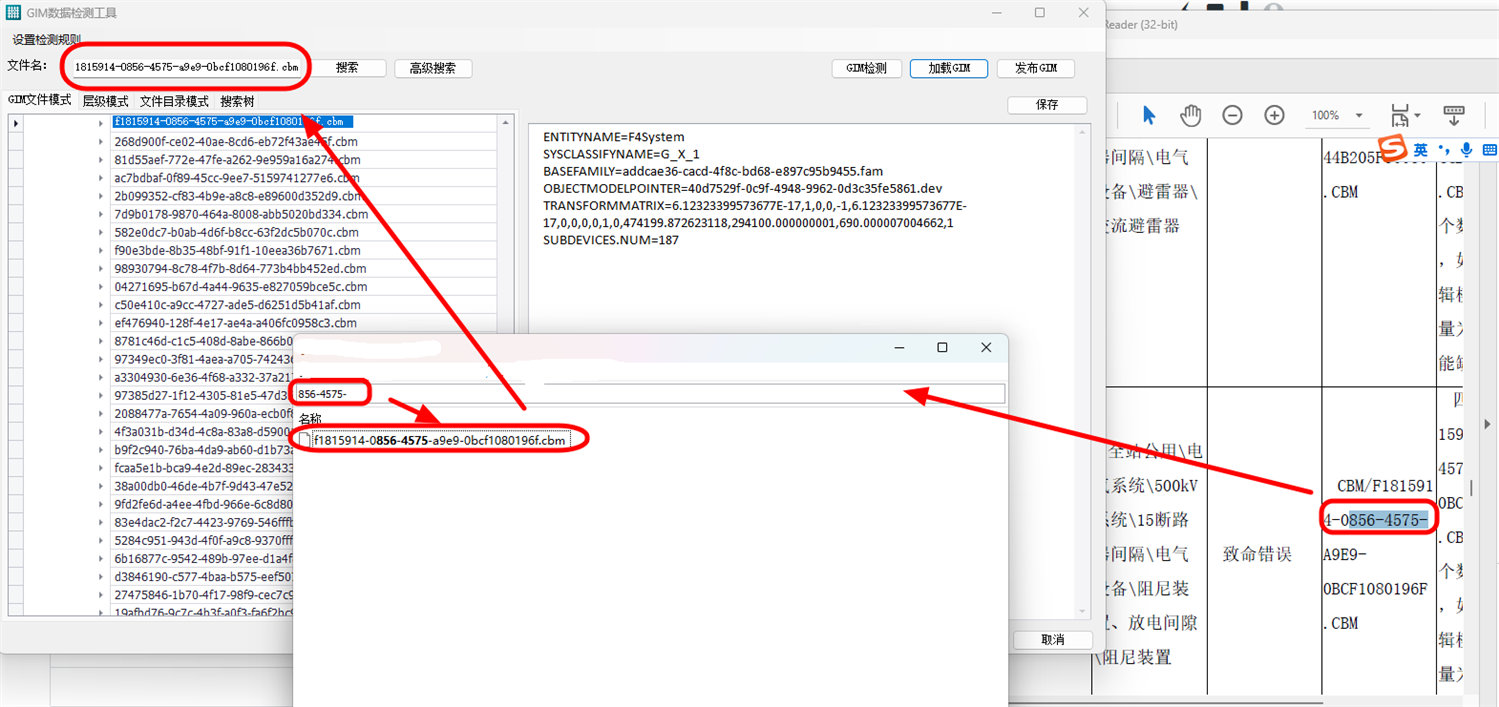Switch to the 层级模式 tab
The image size is (1499, 707).
pyautogui.click(x=105, y=101)
